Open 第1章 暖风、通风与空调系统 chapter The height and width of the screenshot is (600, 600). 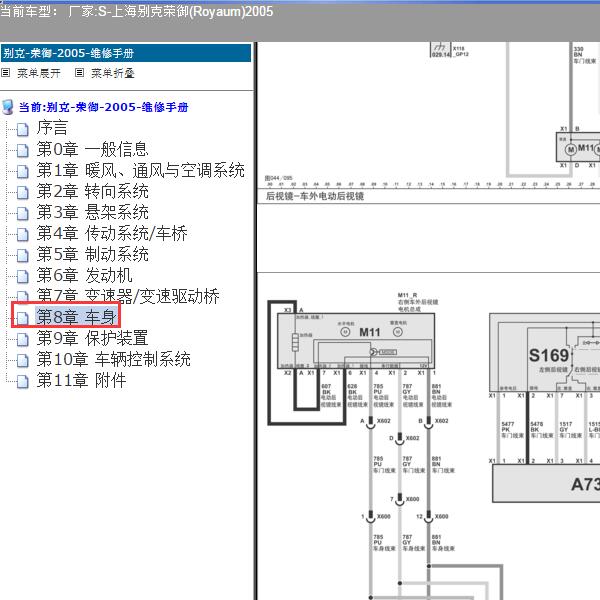pos(141,170)
